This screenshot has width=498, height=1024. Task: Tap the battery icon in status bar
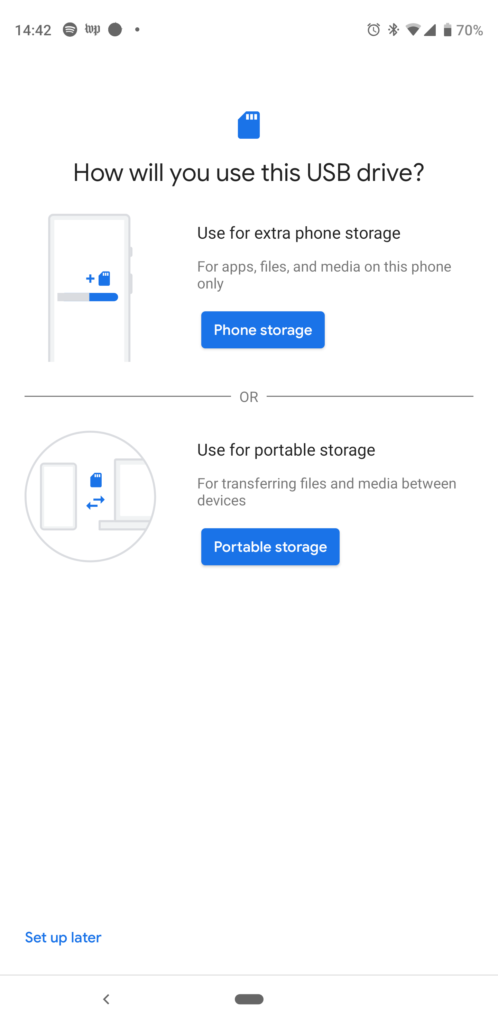click(x=447, y=30)
